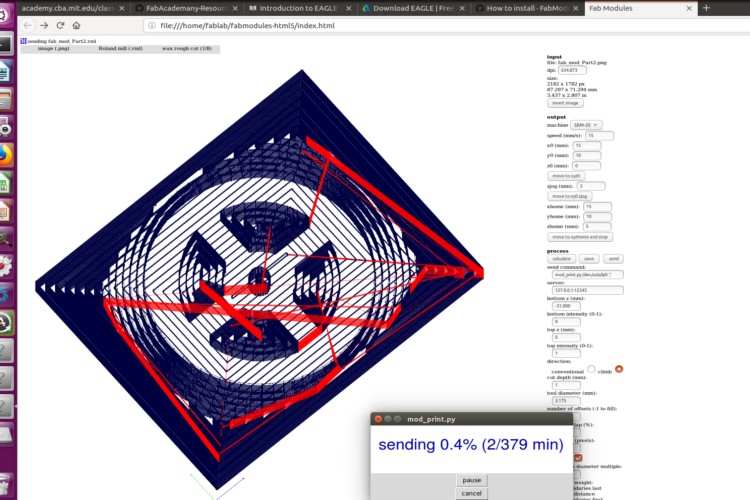Open the new tab plus button
The height and width of the screenshot is (500, 750).
[x=706, y=8]
